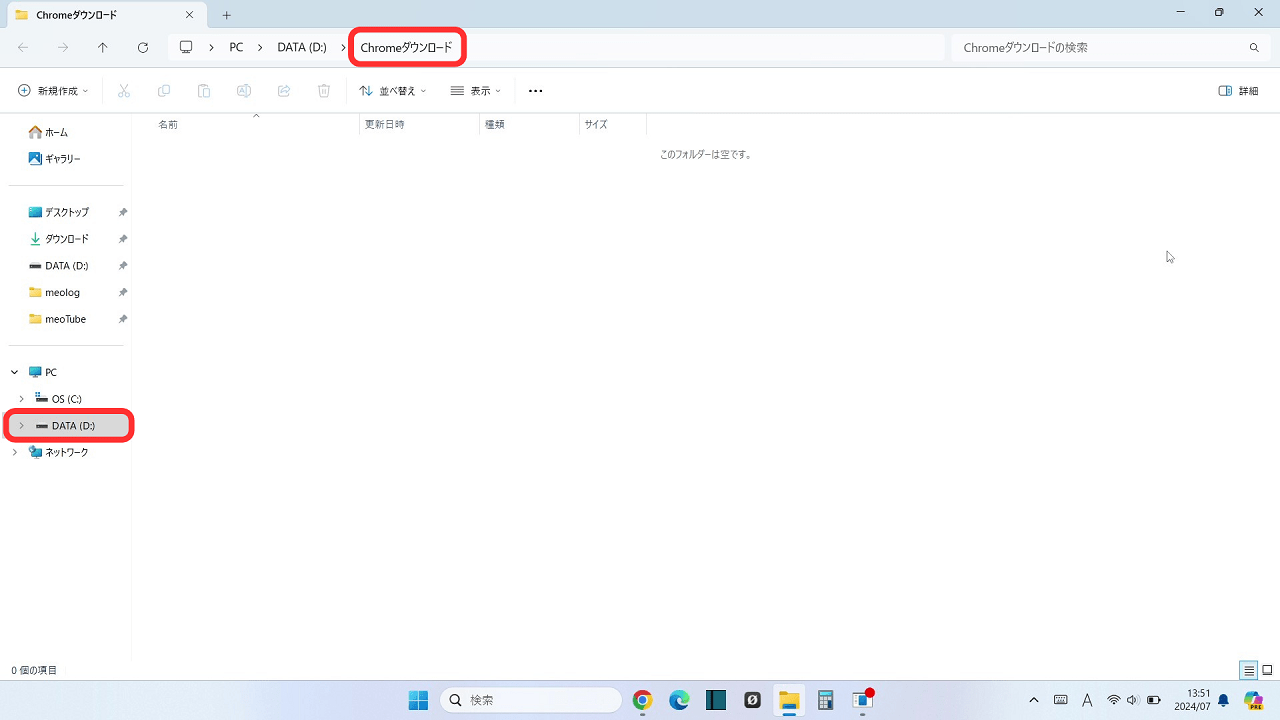Unpin デスクトop pin icon
The width and height of the screenshot is (1280, 720).
point(123,212)
